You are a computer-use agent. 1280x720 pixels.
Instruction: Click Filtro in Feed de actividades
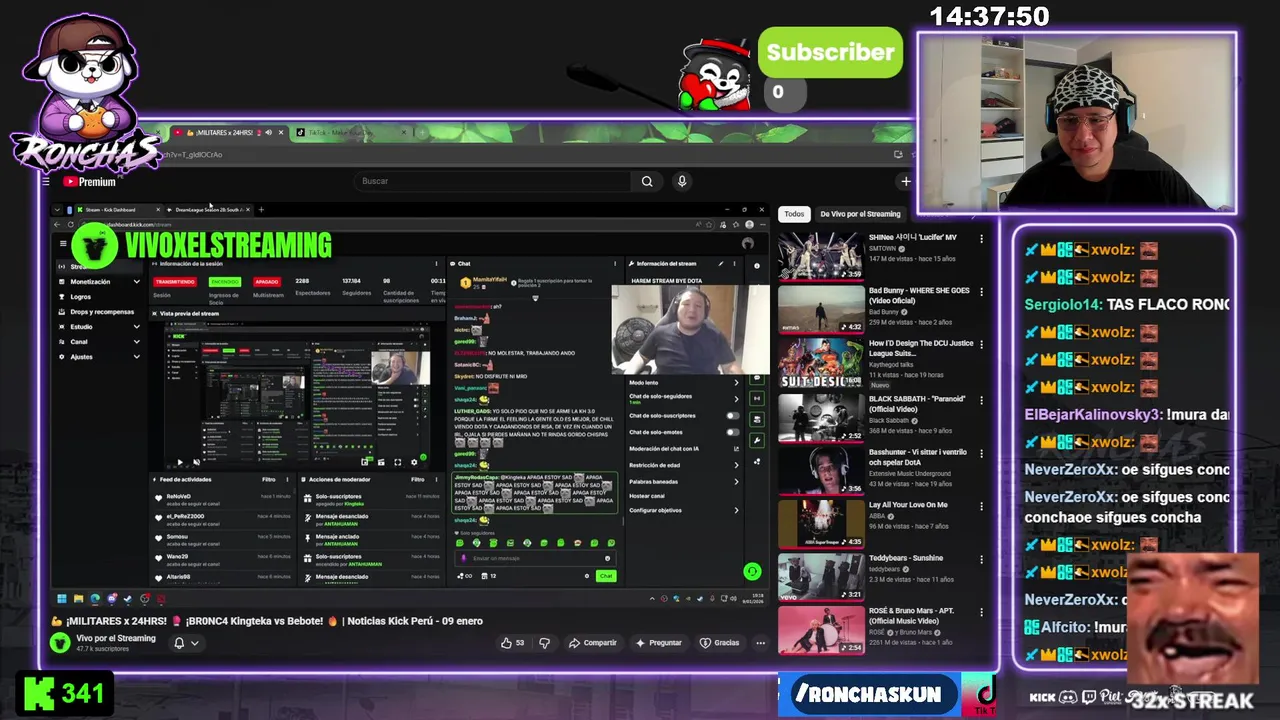point(269,479)
